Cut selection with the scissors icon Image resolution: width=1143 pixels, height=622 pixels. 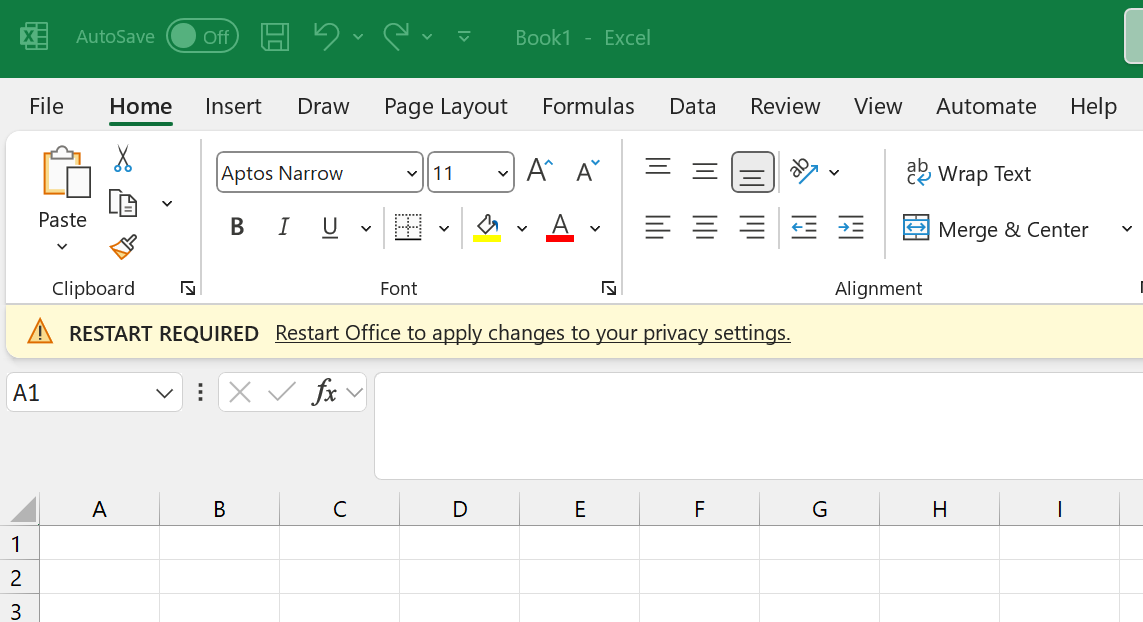(122, 158)
